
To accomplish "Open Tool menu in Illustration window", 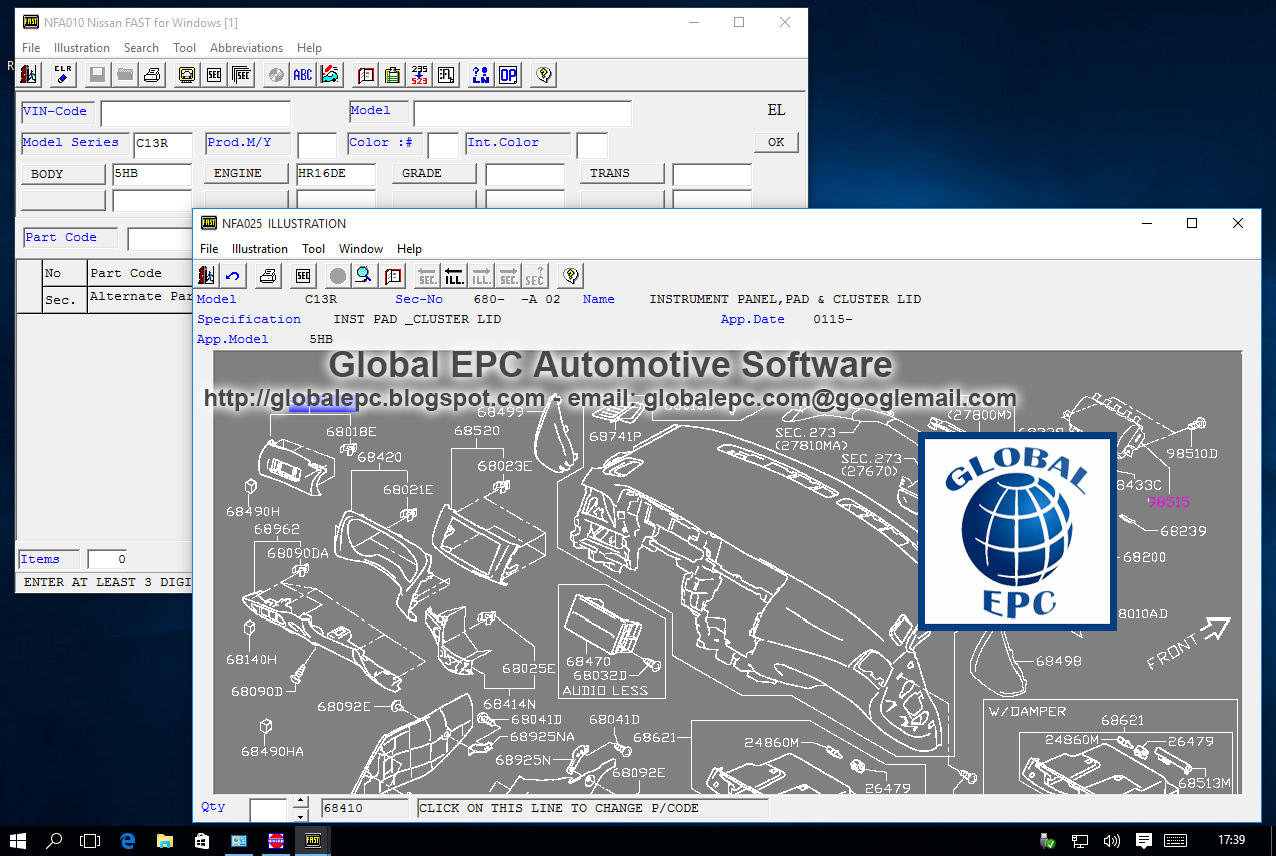I will (x=314, y=249).
